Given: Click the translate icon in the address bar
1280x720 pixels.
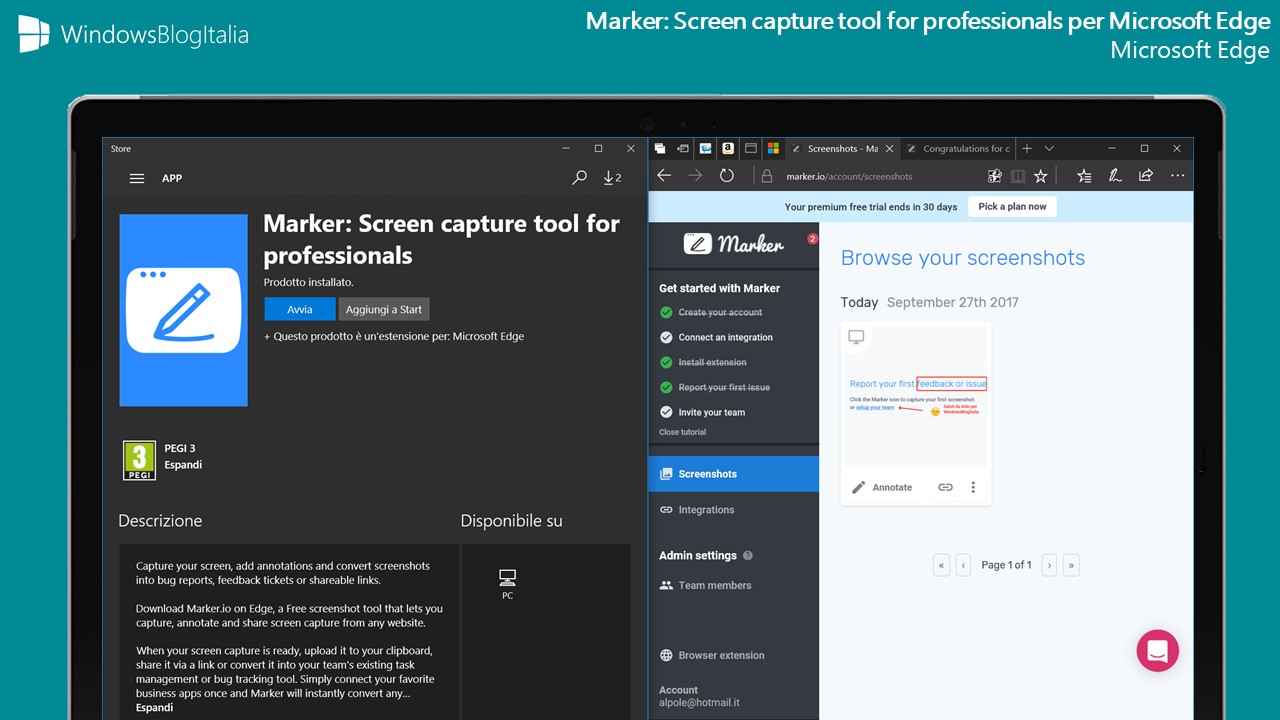Looking at the screenshot, I should click(994, 176).
